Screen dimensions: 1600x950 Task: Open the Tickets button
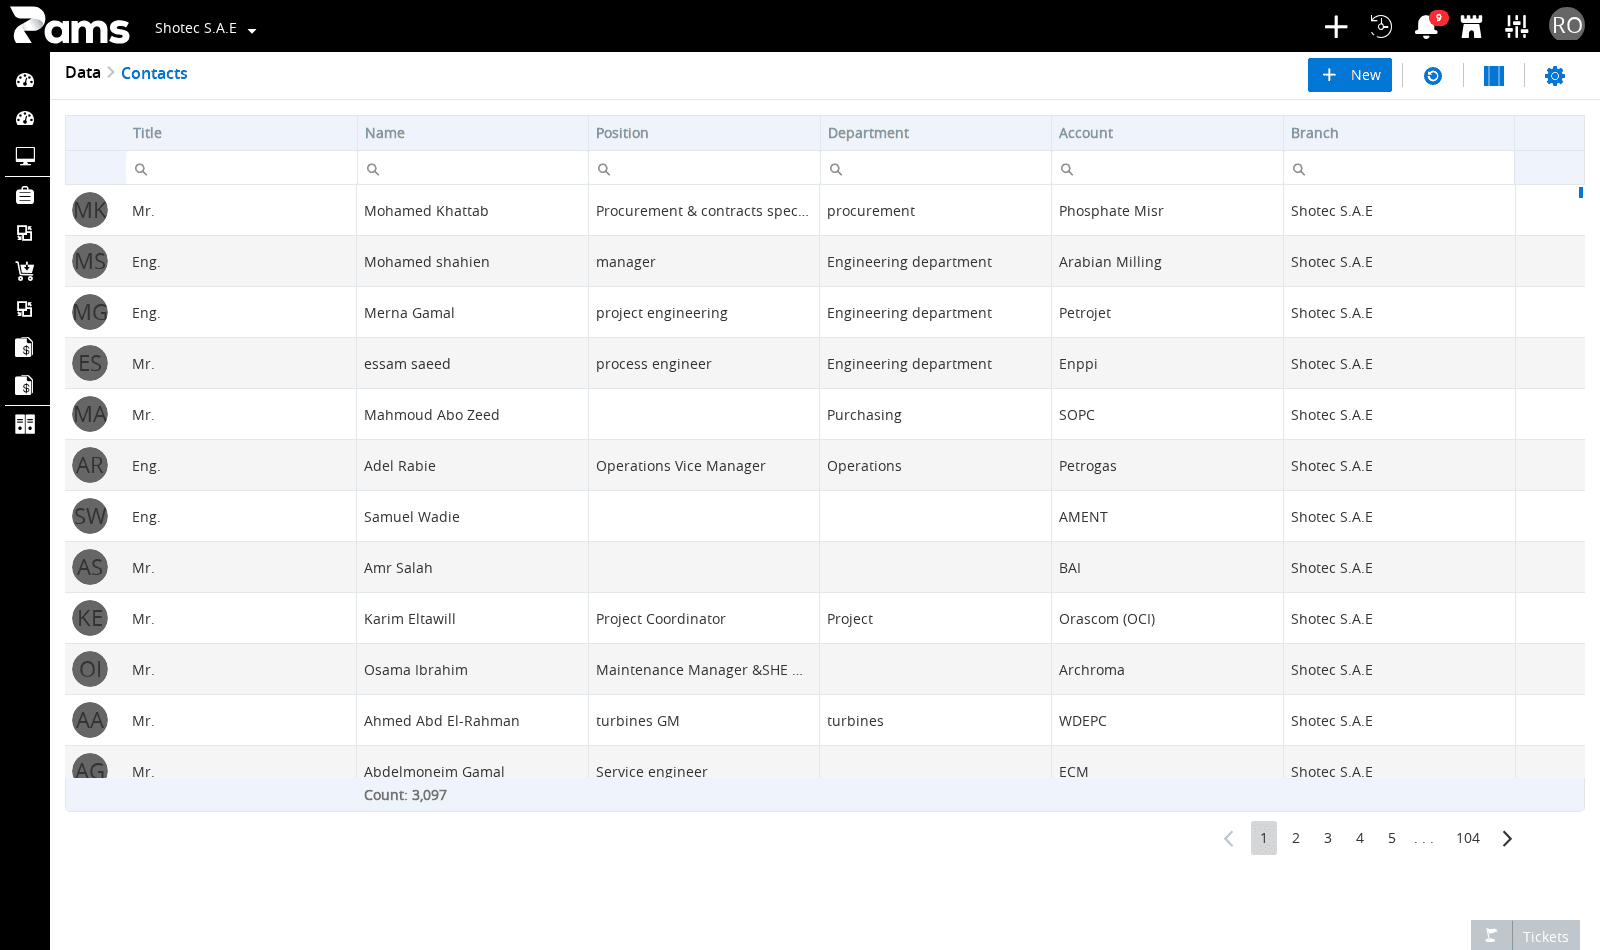(1546, 936)
